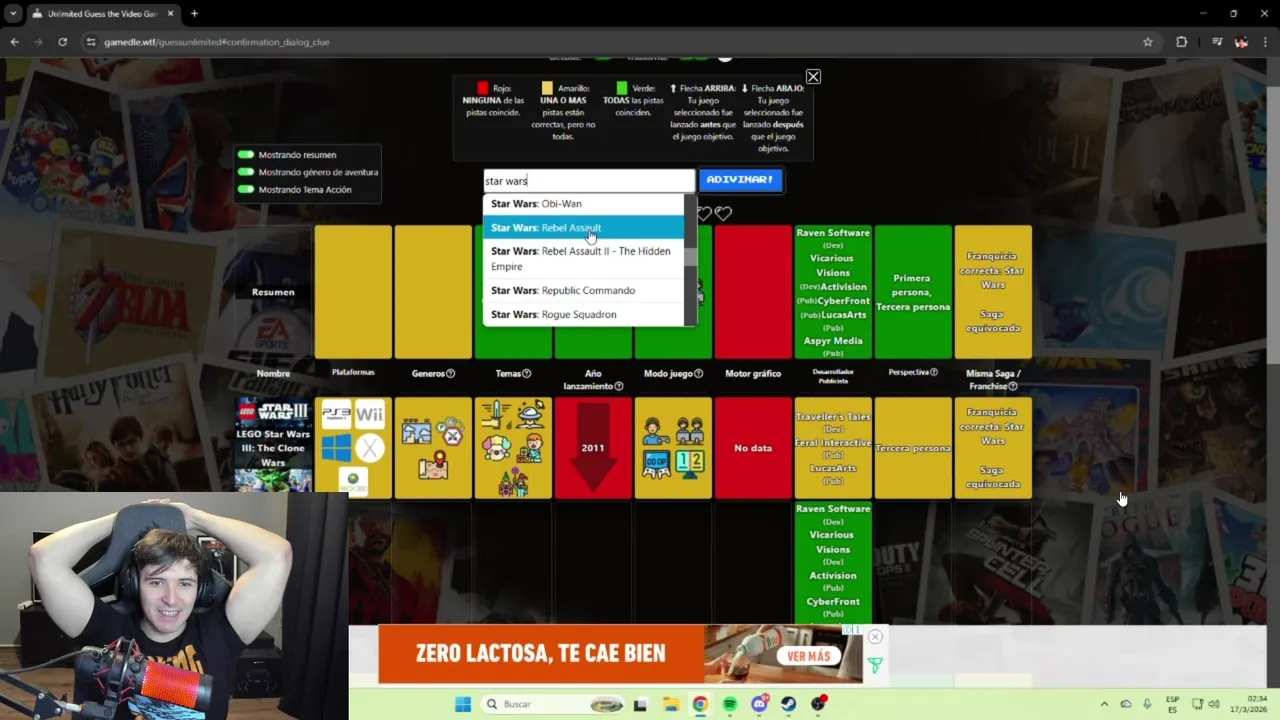Click the Primera persona, Tercera persona summary cell

coord(913,292)
